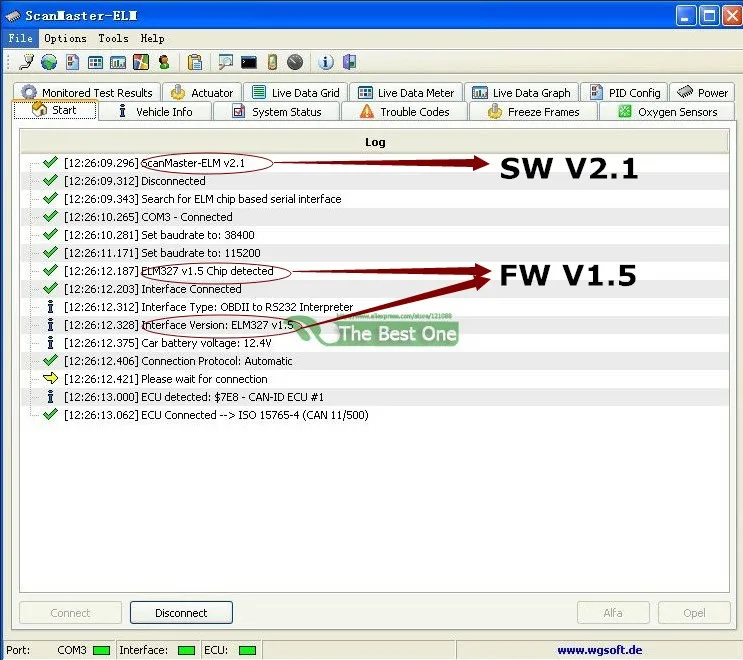
Task: Open the www.wgsoft.de link
Action: coord(599,650)
